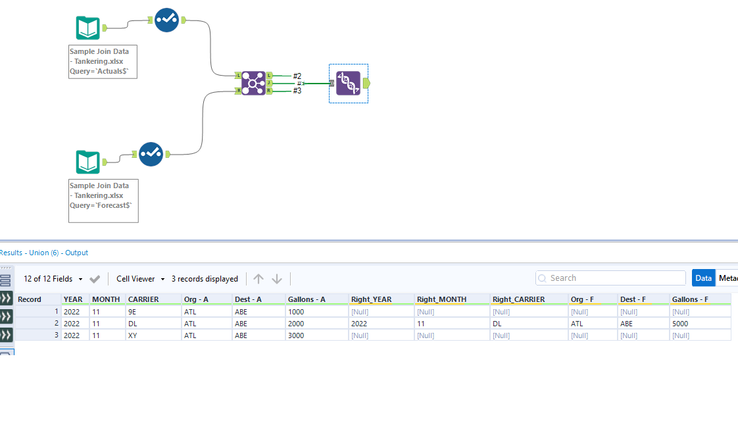Select Org - F cell ATL

coord(593,324)
